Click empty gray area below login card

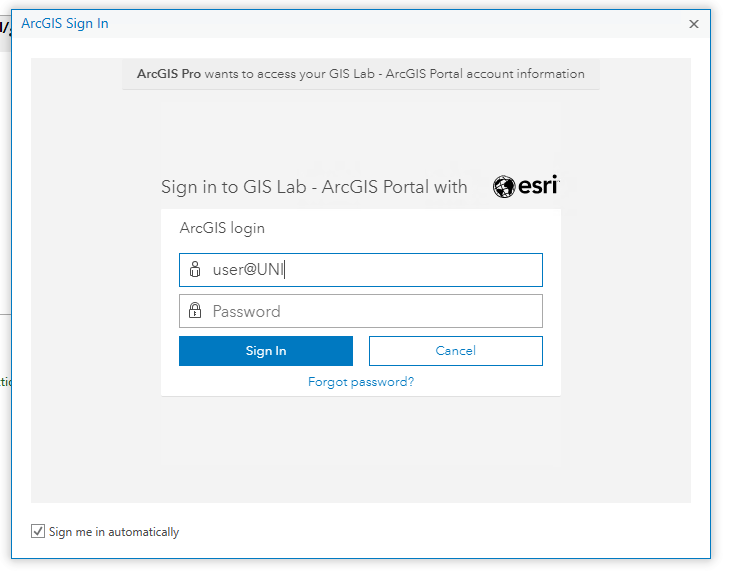point(361,449)
